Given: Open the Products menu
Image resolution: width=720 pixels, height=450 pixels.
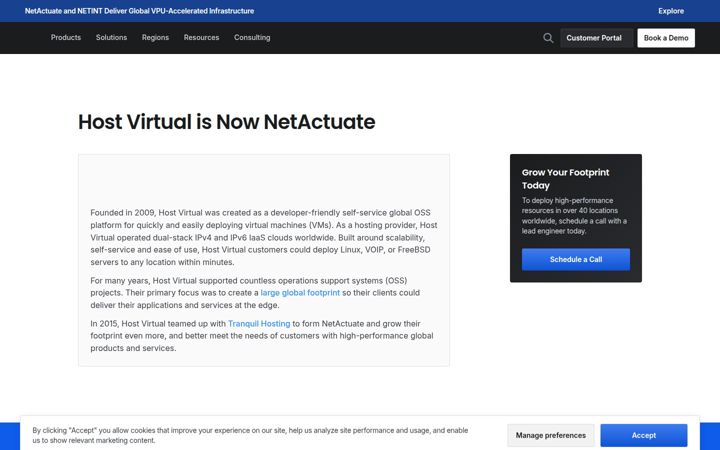Looking at the screenshot, I should 66,37.
